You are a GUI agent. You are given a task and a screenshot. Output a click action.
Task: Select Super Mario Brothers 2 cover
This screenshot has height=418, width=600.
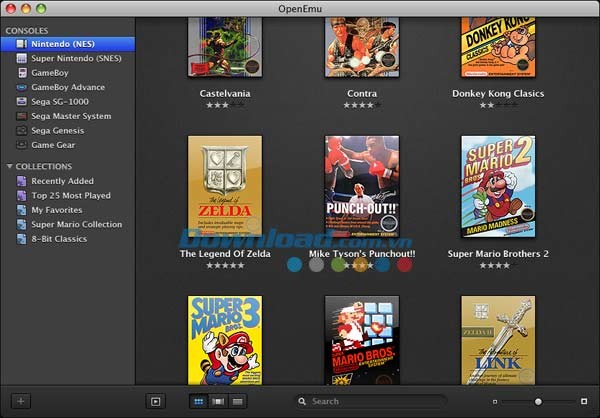[498, 186]
